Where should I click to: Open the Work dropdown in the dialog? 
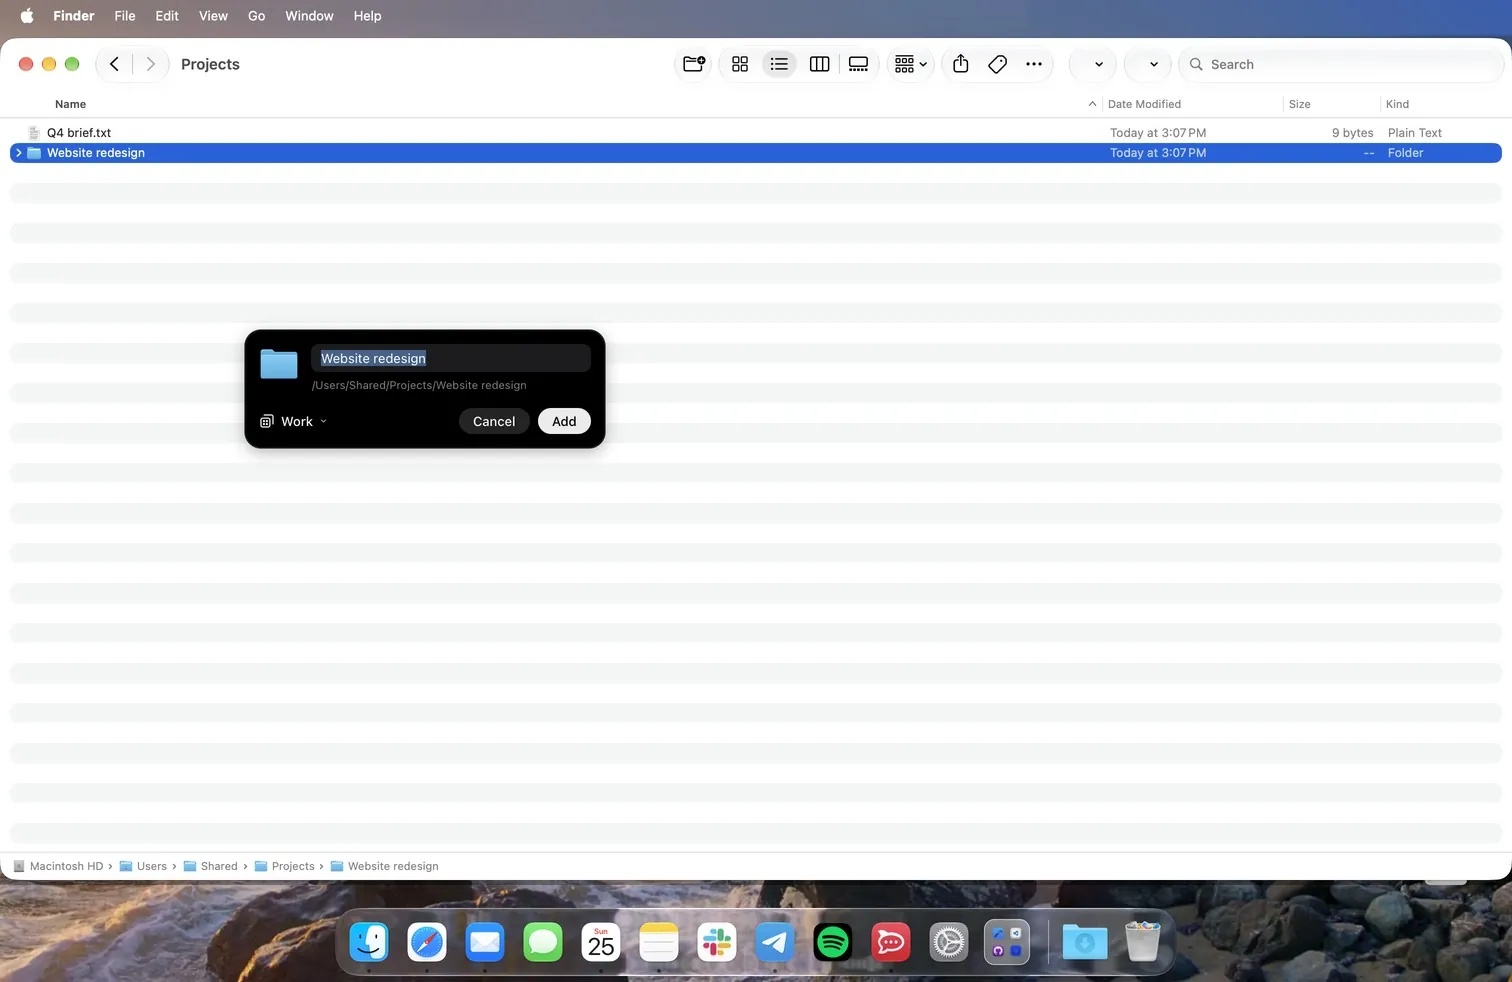pos(294,422)
